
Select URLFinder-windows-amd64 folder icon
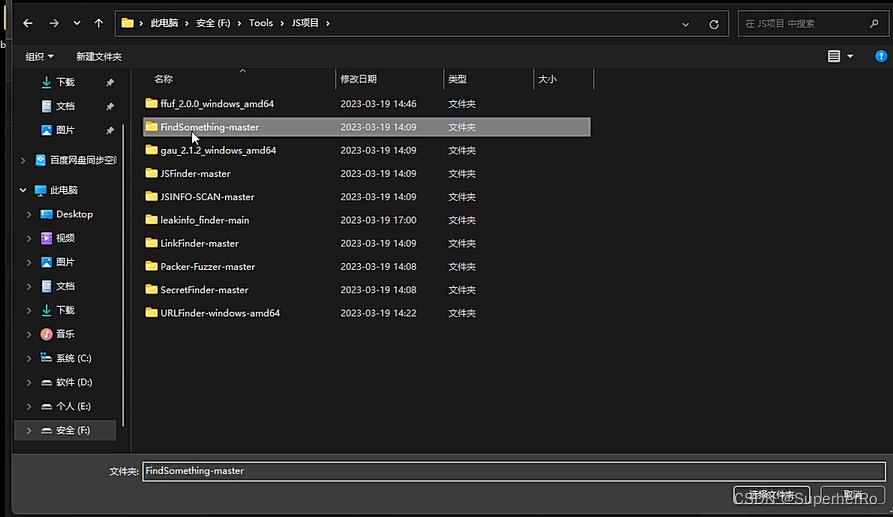[151, 313]
